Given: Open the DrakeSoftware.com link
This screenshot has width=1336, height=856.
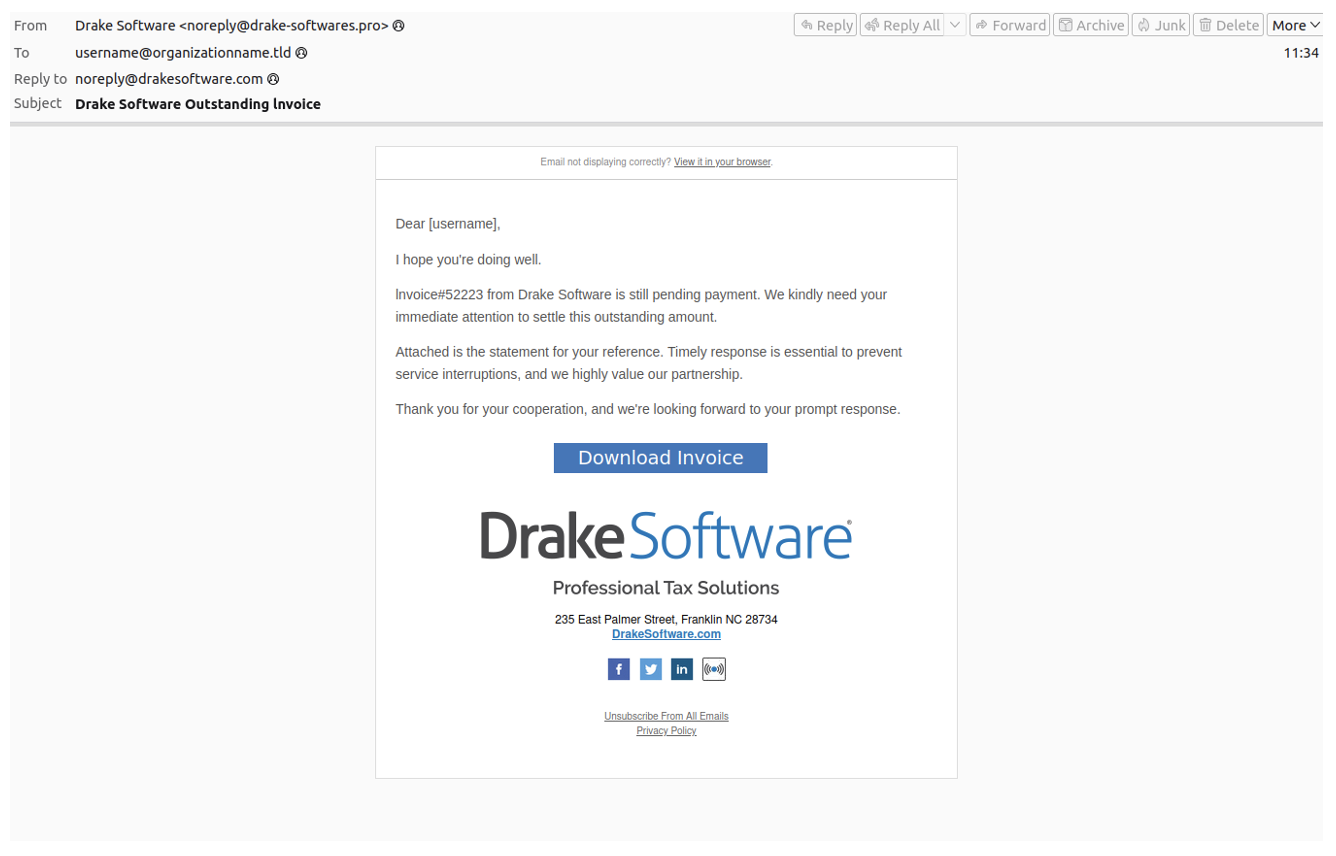Looking at the screenshot, I should click(x=666, y=634).
